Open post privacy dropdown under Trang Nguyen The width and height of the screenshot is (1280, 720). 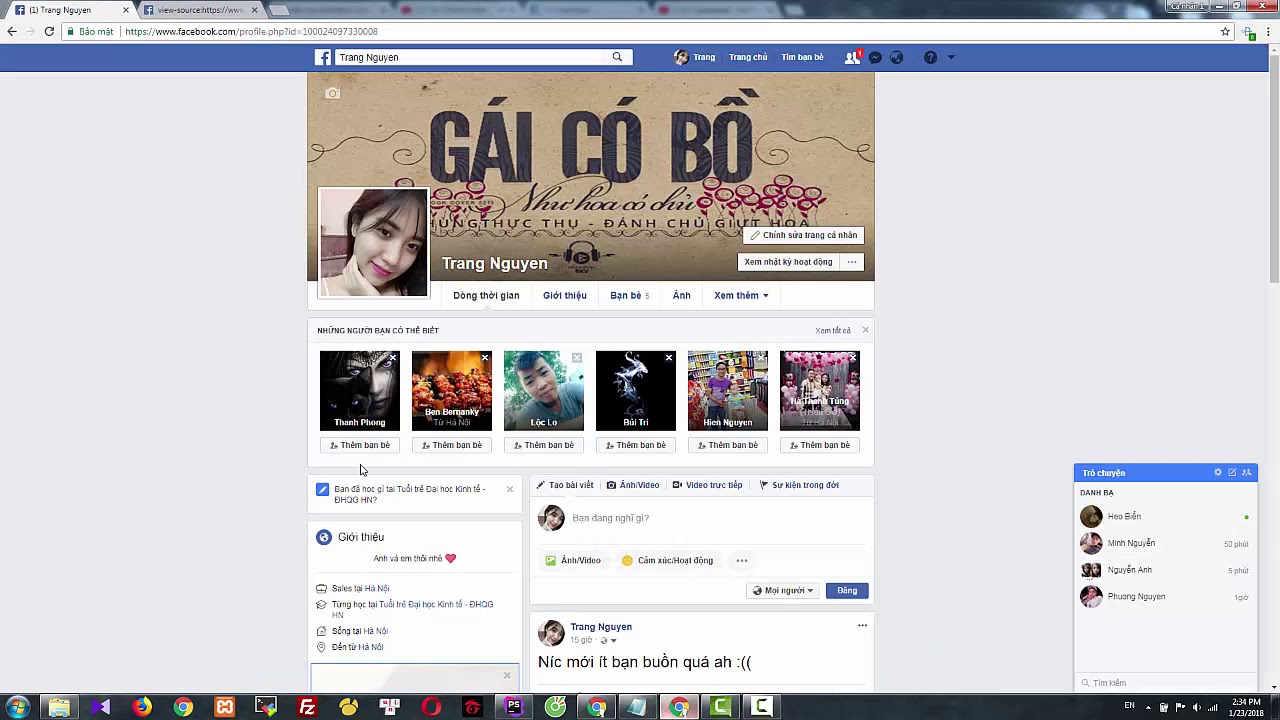click(610, 640)
